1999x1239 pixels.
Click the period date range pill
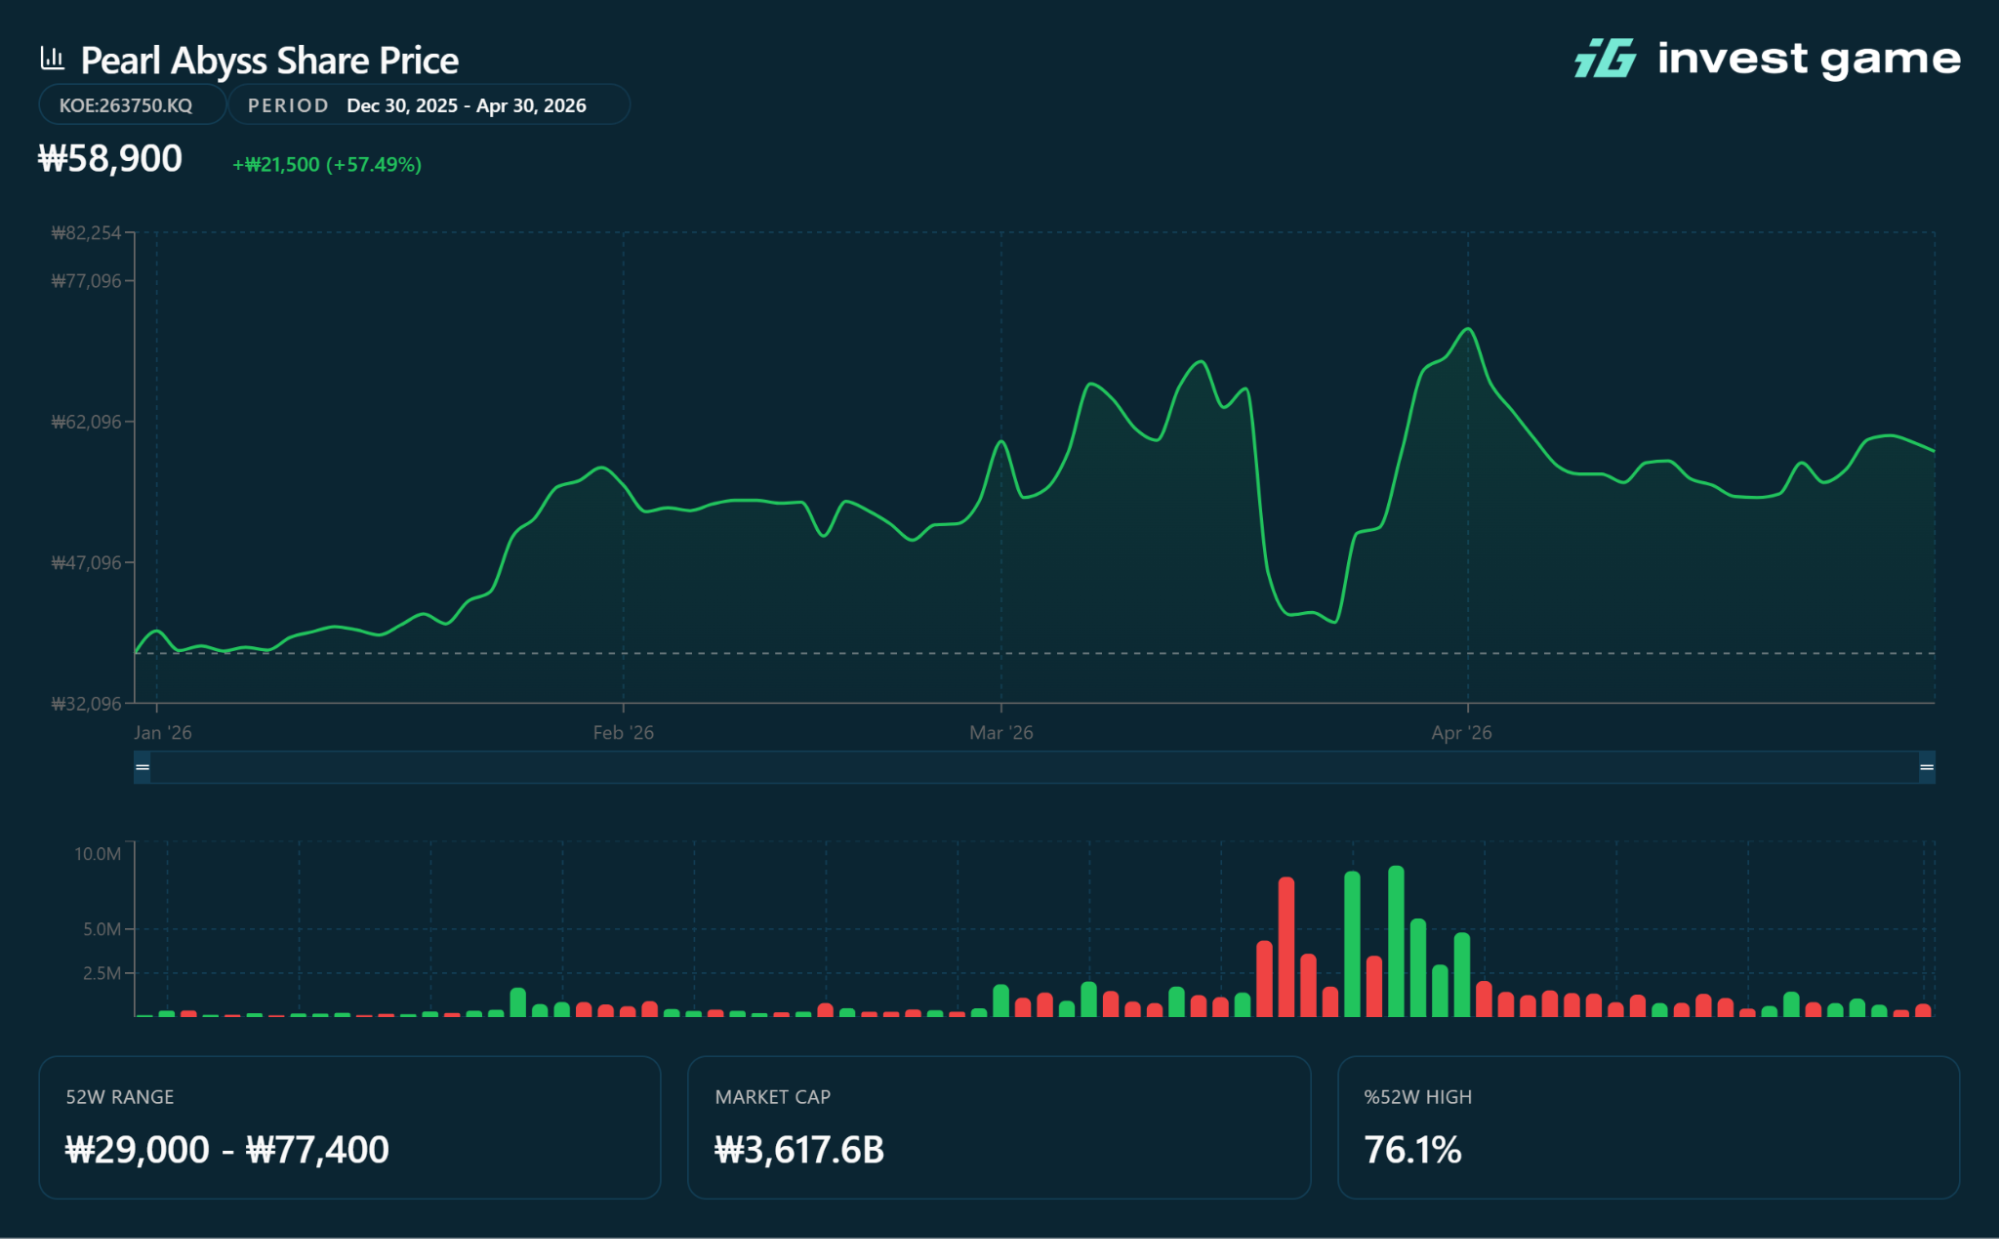(429, 105)
